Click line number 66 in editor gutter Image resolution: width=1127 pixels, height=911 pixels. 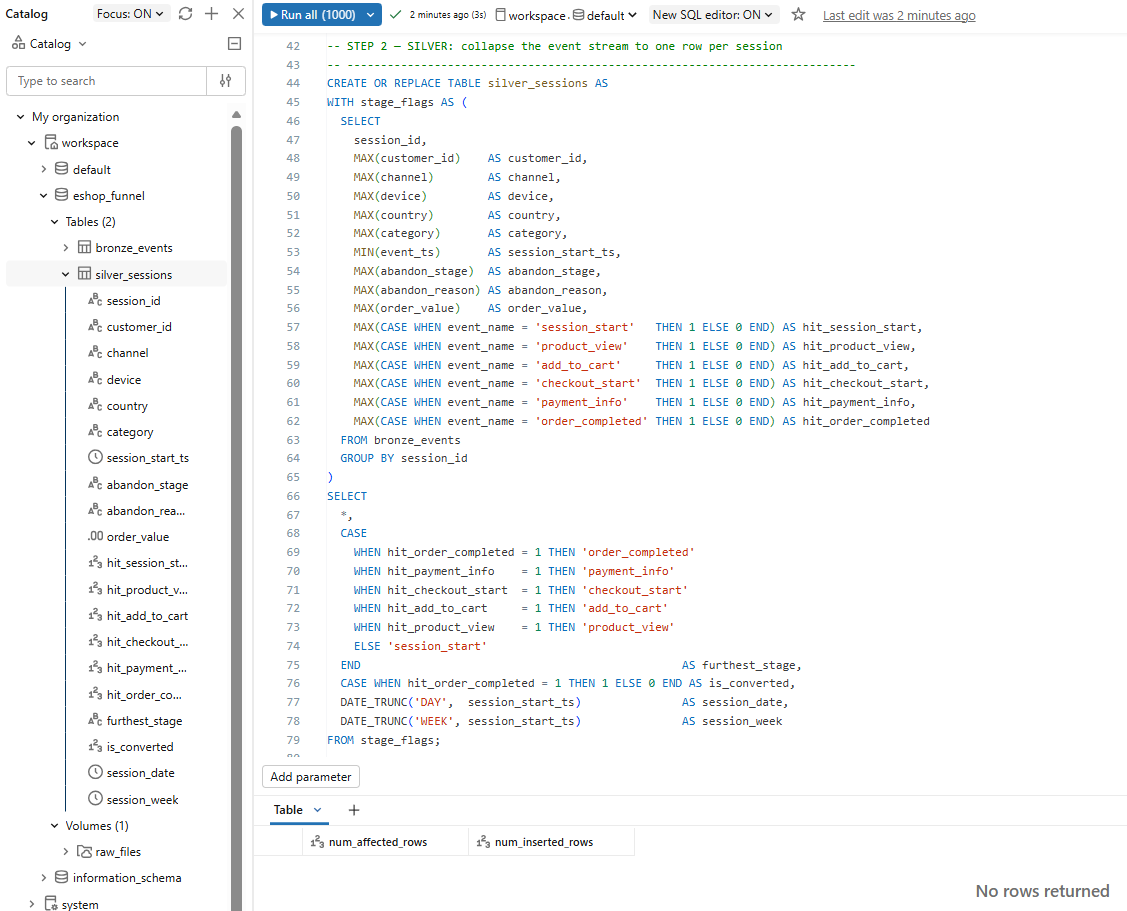(x=293, y=496)
